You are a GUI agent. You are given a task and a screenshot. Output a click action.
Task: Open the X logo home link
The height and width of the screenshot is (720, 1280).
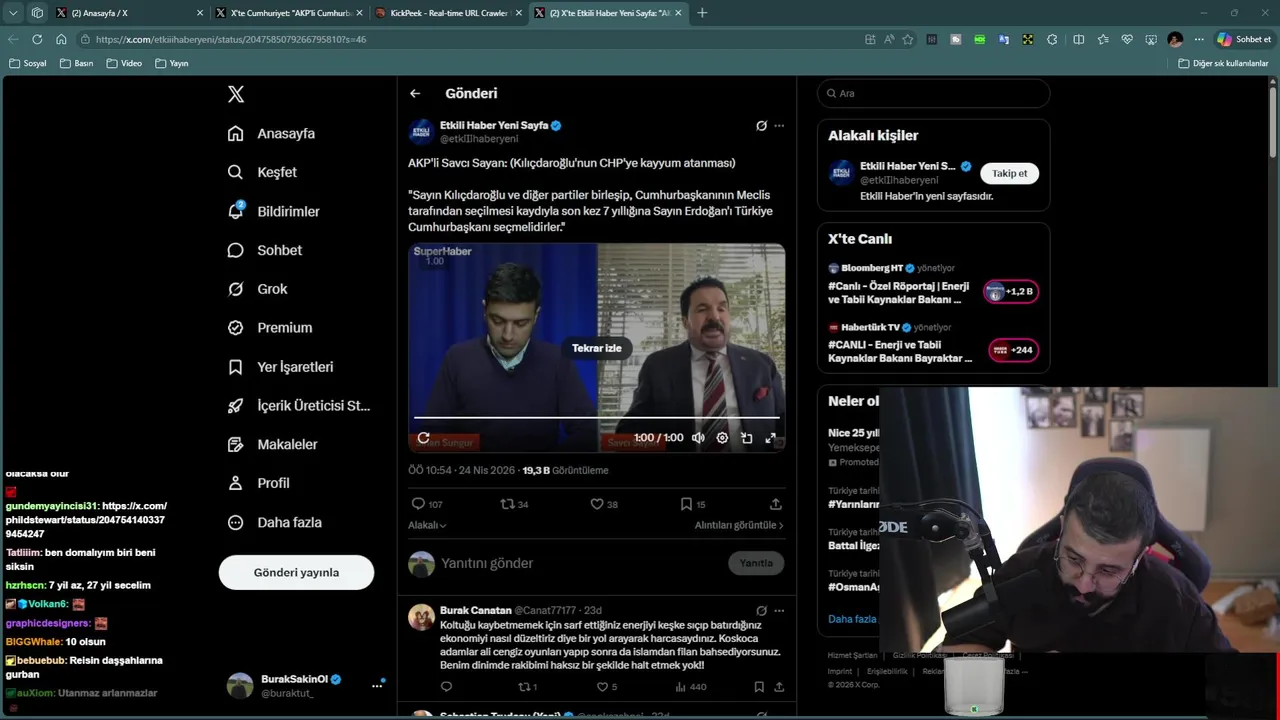pyautogui.click(x=236, y=94)
